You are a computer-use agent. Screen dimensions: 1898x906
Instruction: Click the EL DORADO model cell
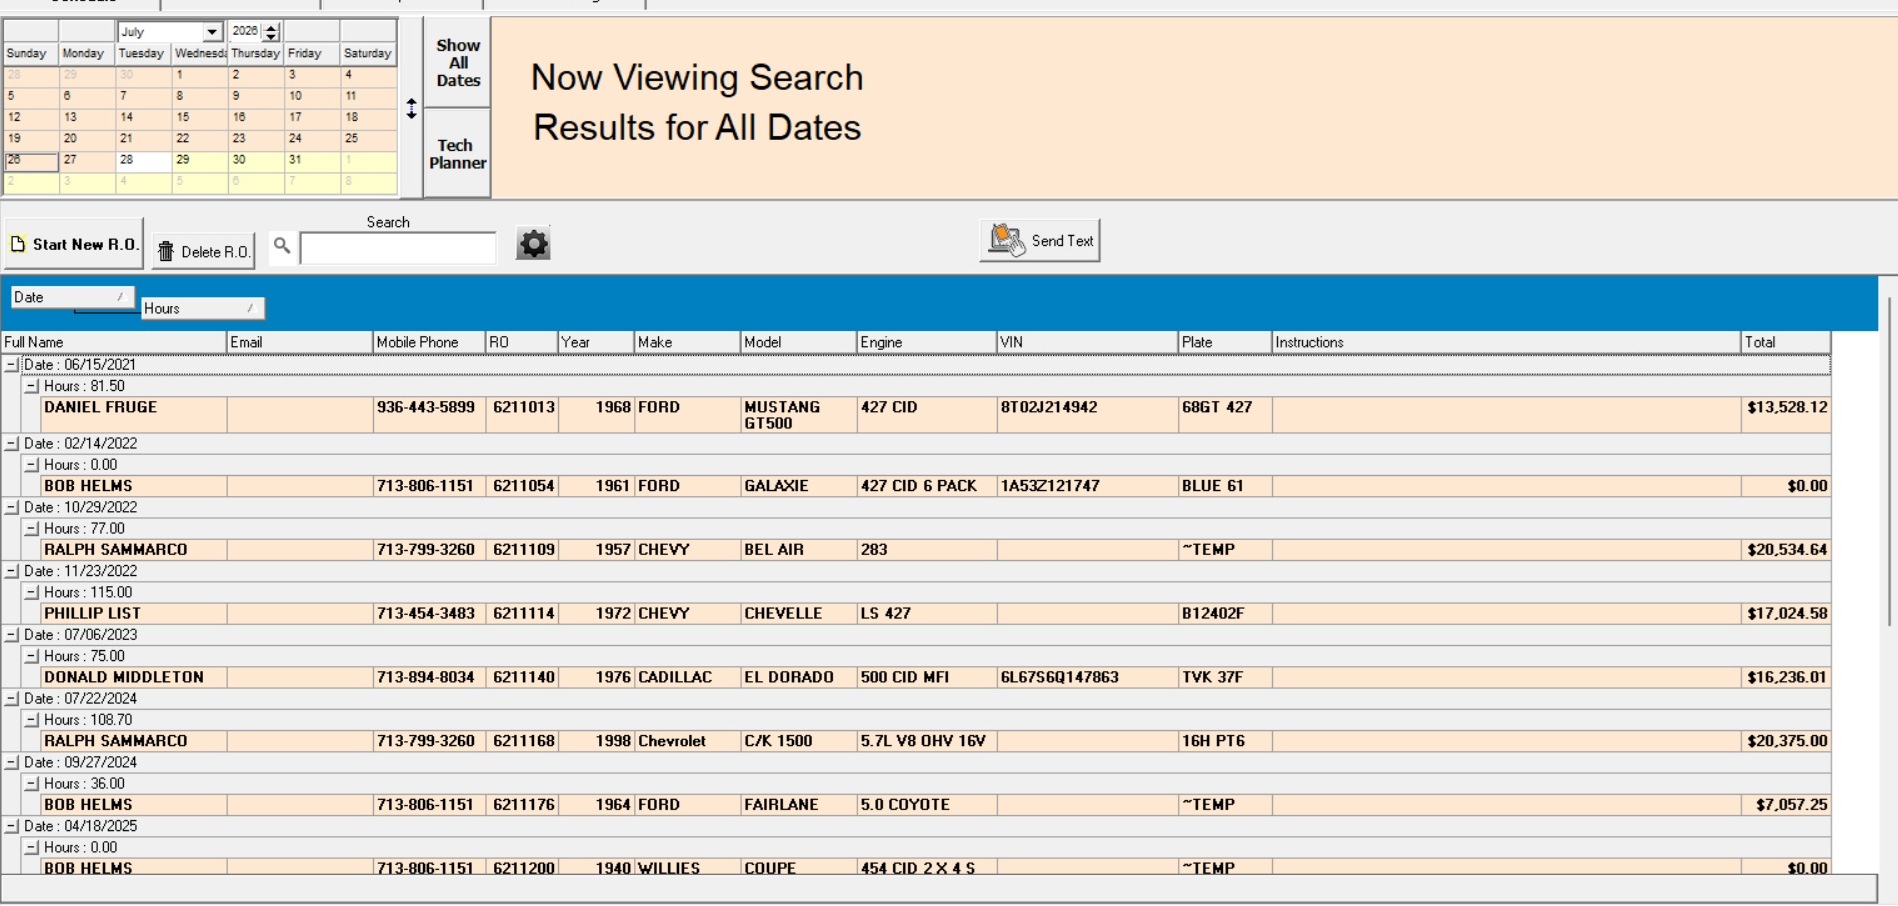798,677
